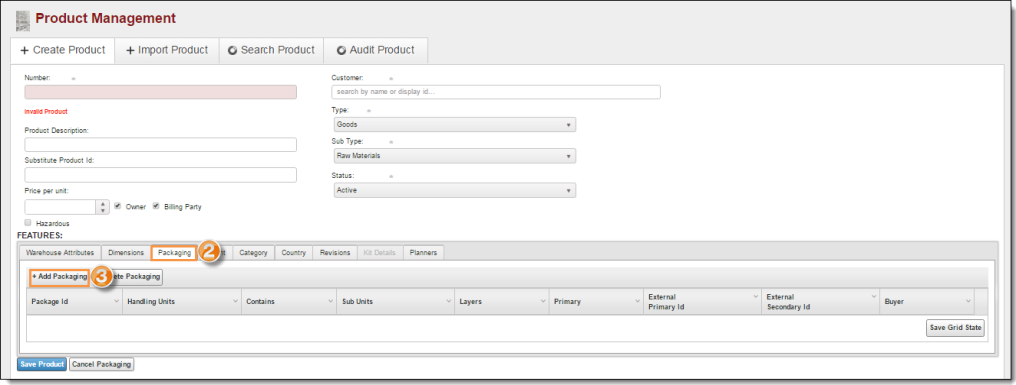This screenshot has width=1016, height=385.
Task: Open the Status dropdown showing Active
Action: coord(454,190)
